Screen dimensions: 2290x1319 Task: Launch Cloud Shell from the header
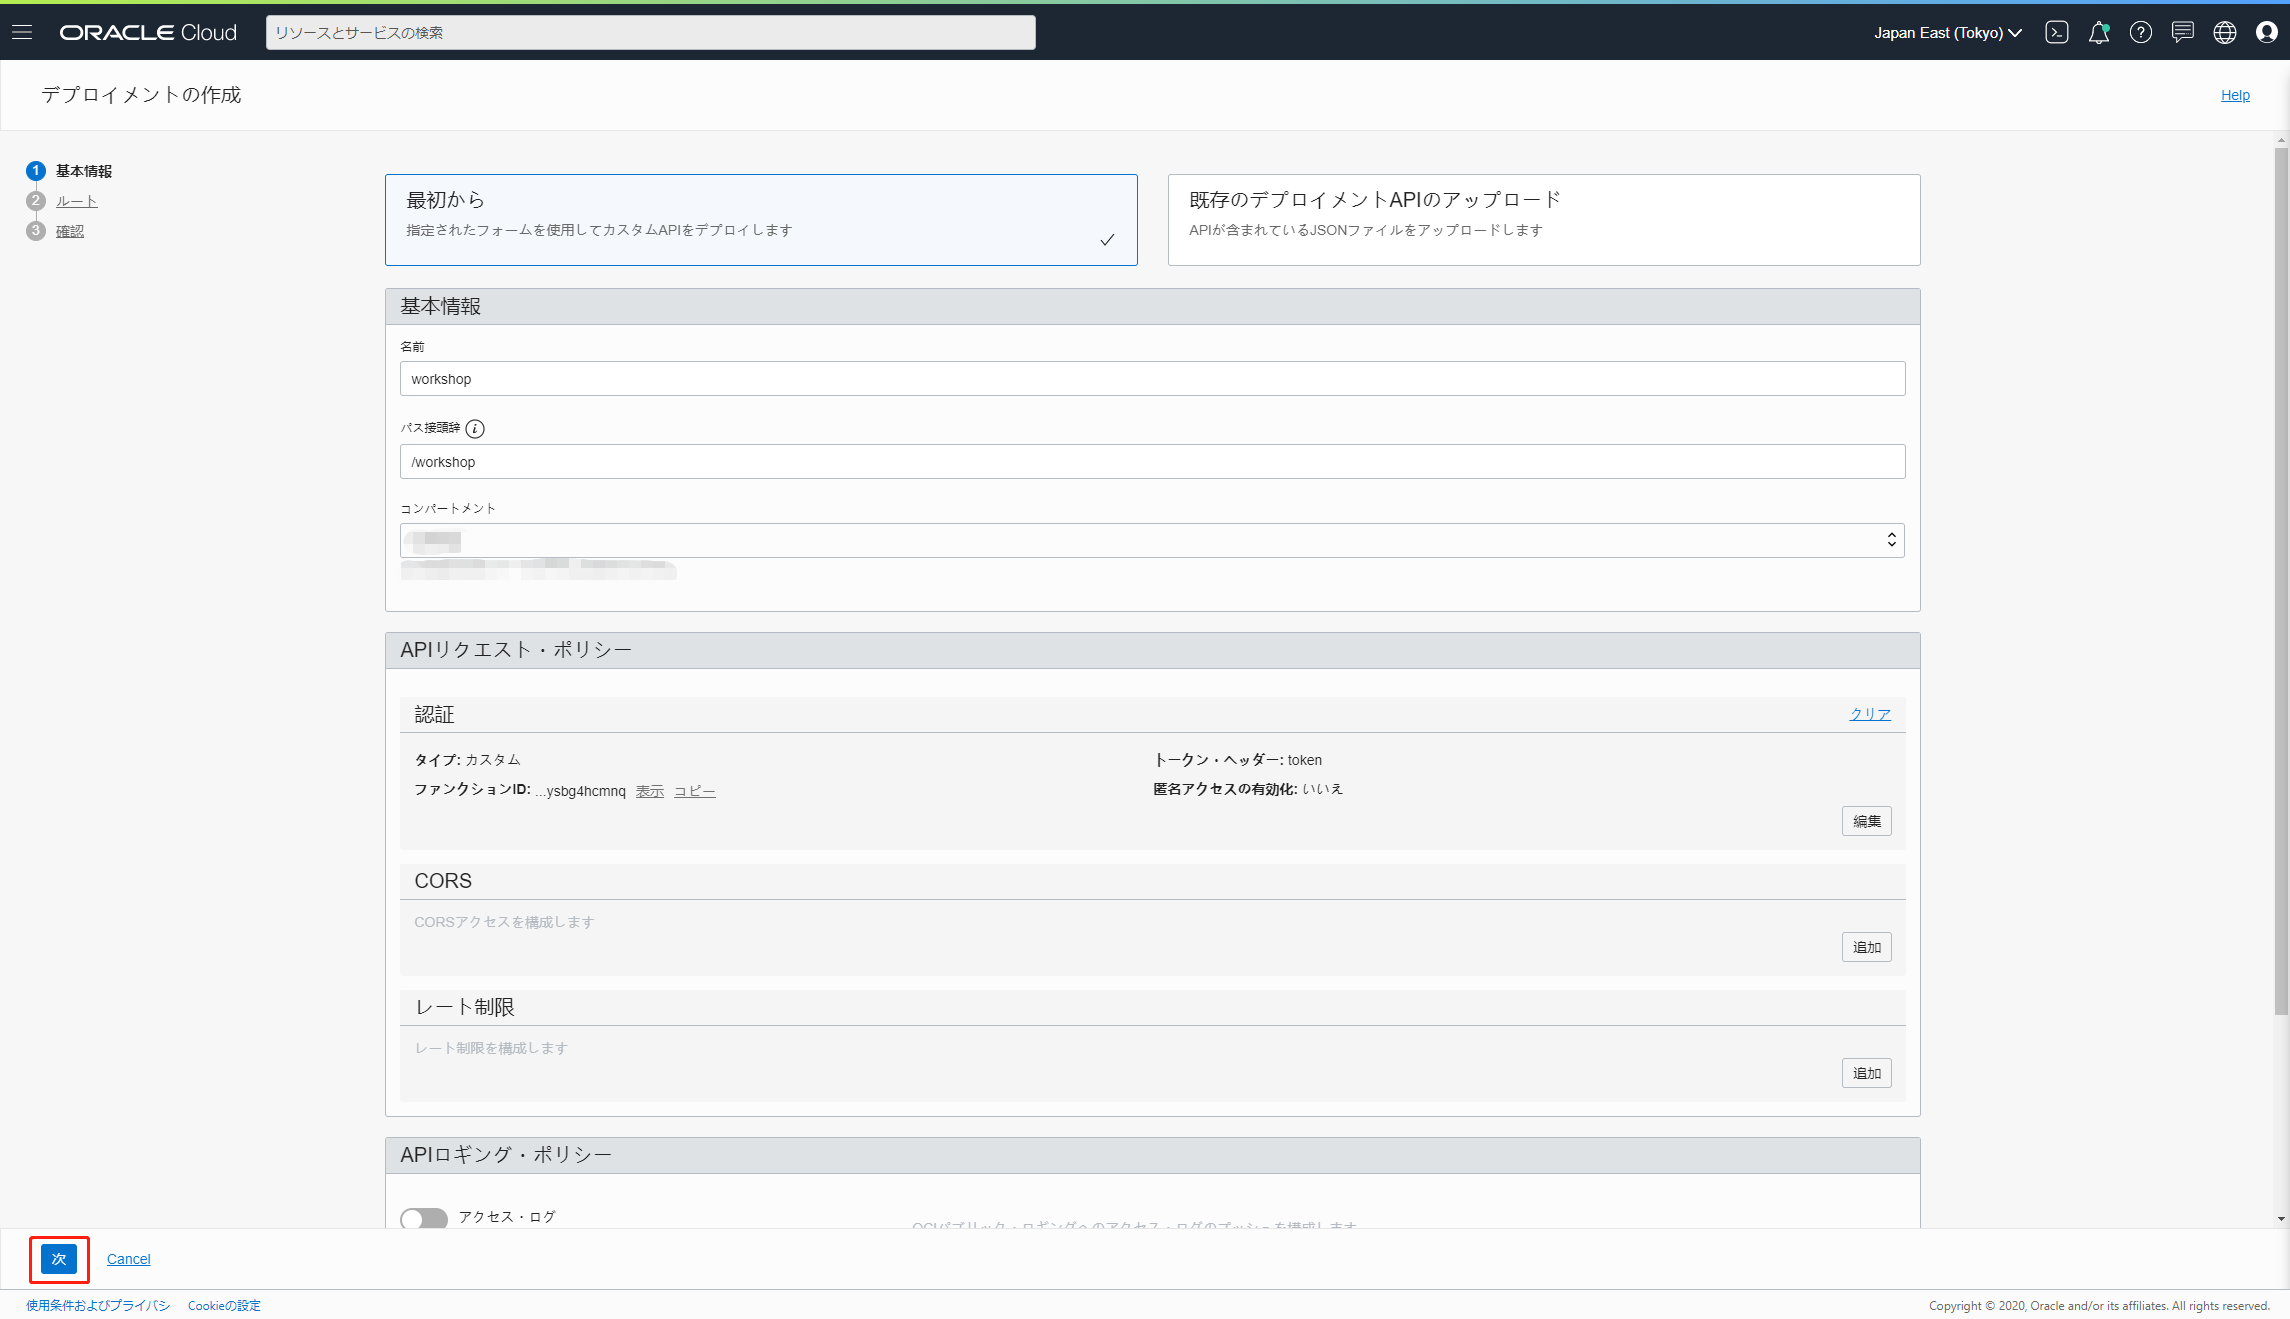point(2056,32)
